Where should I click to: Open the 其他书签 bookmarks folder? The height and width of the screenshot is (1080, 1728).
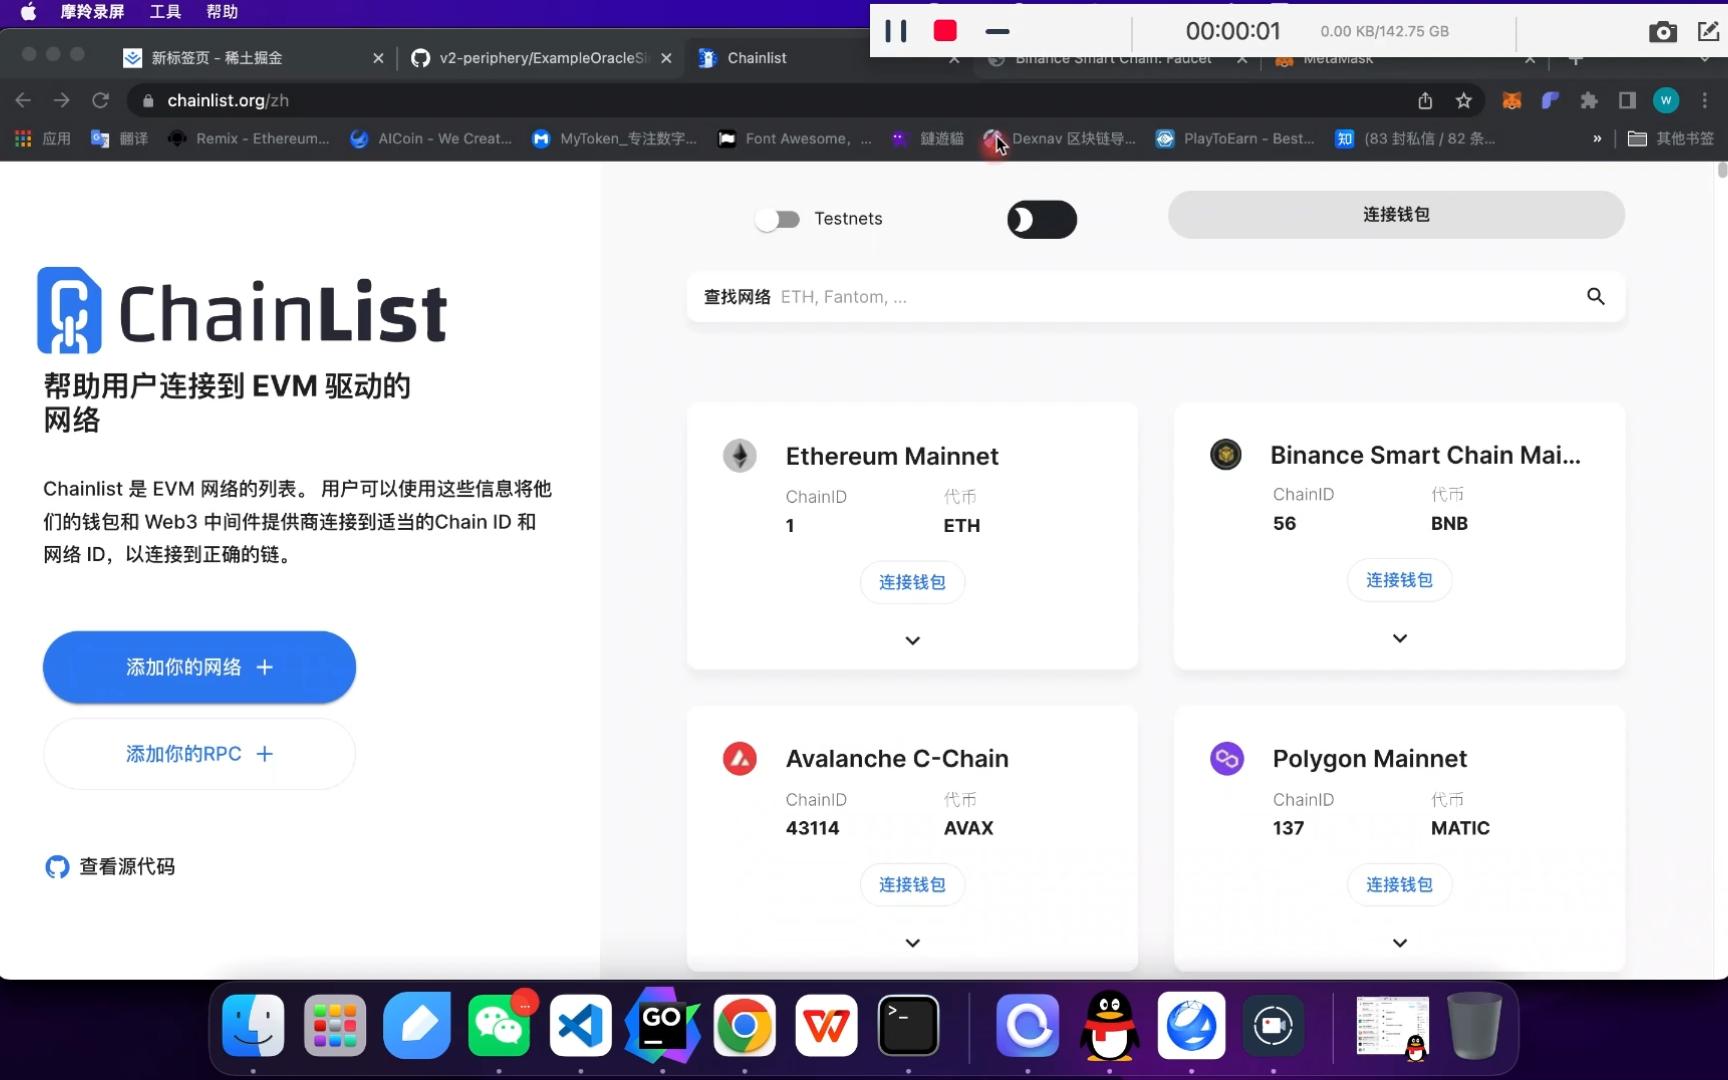point(1671,139)
